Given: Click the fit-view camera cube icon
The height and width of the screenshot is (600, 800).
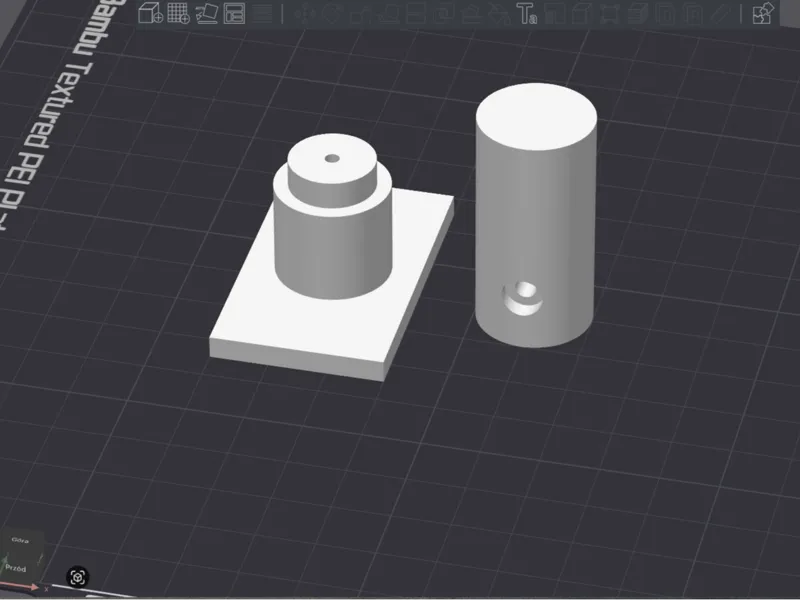Looking at the screenshot, I should 78,577.
